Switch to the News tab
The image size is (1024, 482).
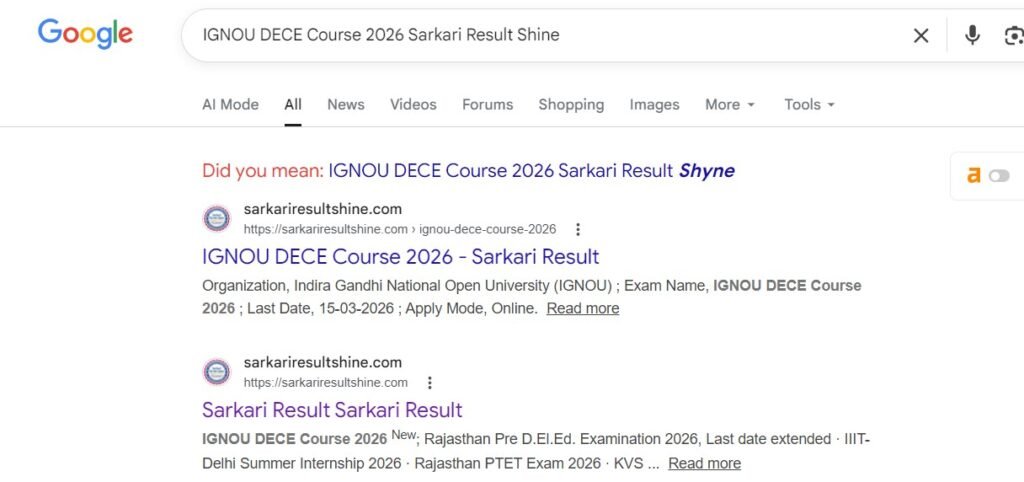click(x=346, y=104)
